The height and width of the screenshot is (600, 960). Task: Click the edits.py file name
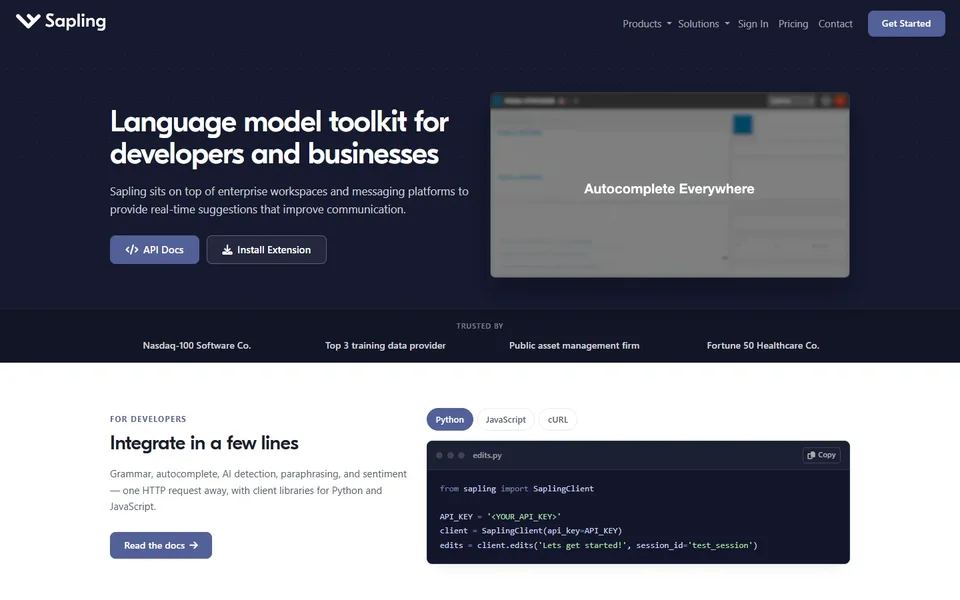tap(487, 456)
